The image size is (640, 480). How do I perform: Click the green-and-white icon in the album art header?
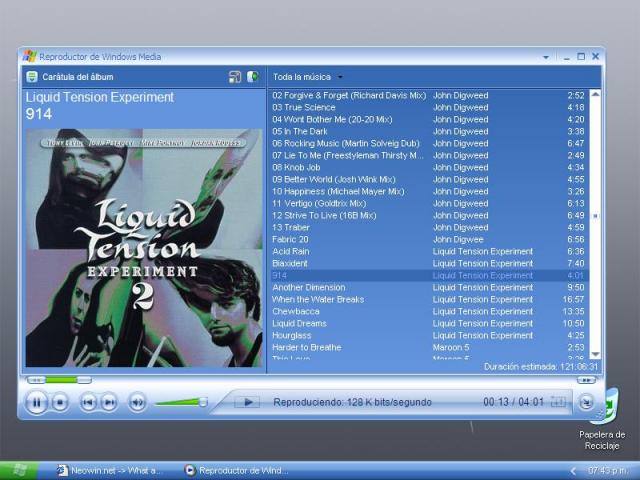[x=253, y=76]
